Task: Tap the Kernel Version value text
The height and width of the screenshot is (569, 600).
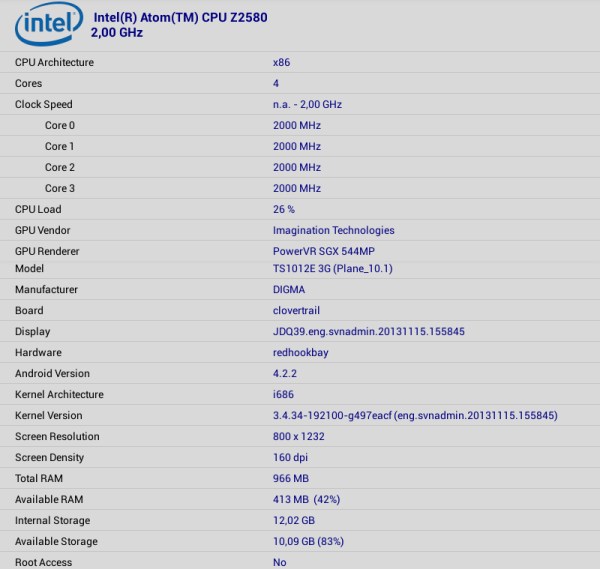Action: point(415,415)
